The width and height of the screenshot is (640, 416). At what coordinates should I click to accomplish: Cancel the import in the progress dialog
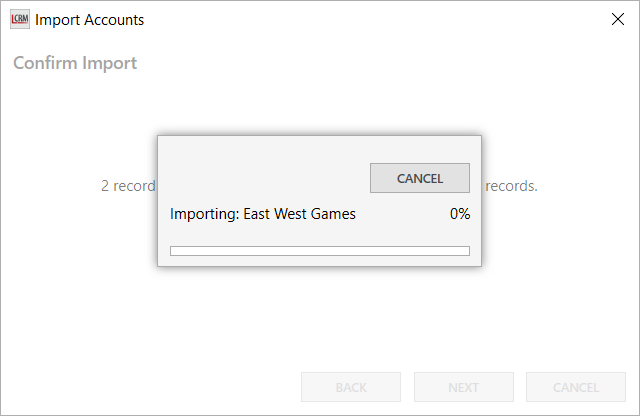coord(419,178)
